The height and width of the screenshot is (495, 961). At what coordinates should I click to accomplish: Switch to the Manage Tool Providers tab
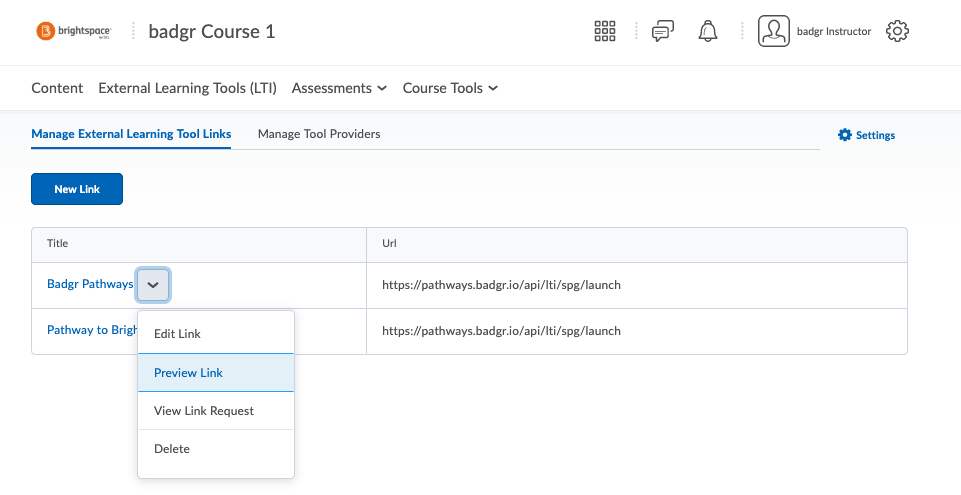(319, 134)
